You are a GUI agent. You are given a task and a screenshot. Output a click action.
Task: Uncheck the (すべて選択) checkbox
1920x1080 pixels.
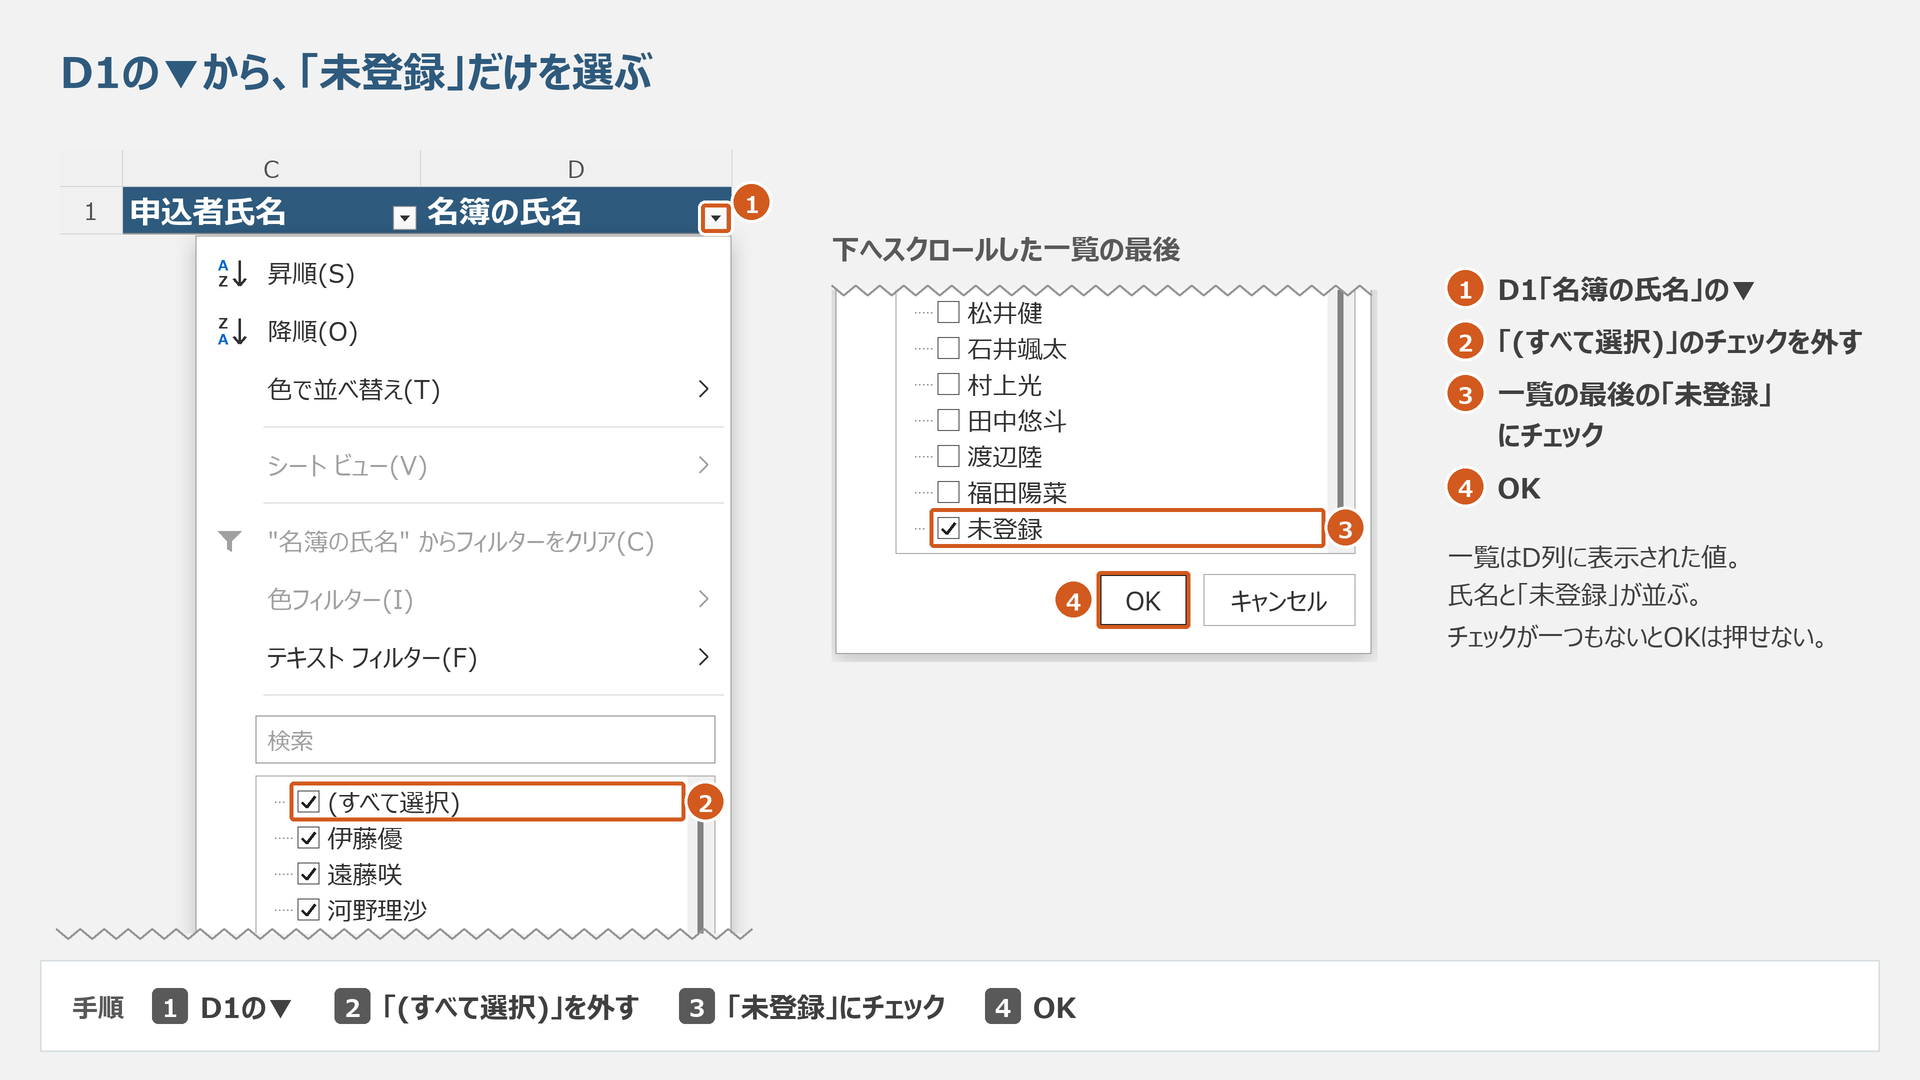pyautogui.click(x=309, y=802)
